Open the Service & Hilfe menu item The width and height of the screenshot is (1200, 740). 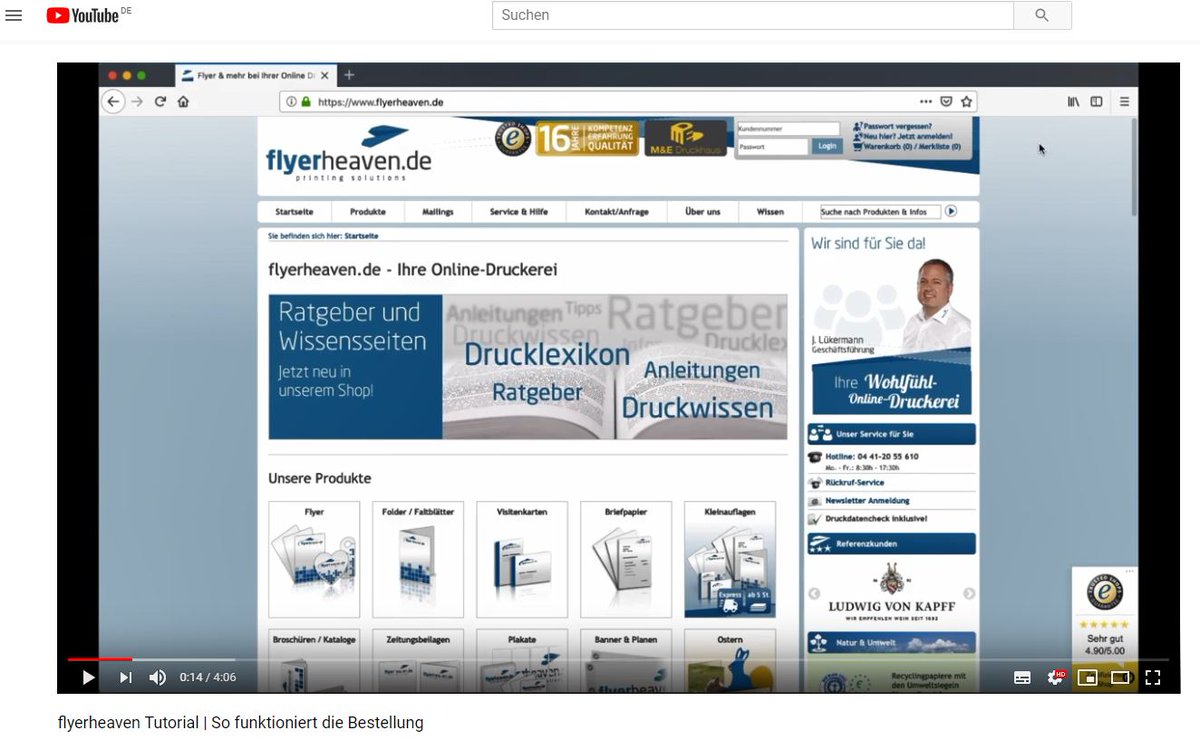[518, 212]
